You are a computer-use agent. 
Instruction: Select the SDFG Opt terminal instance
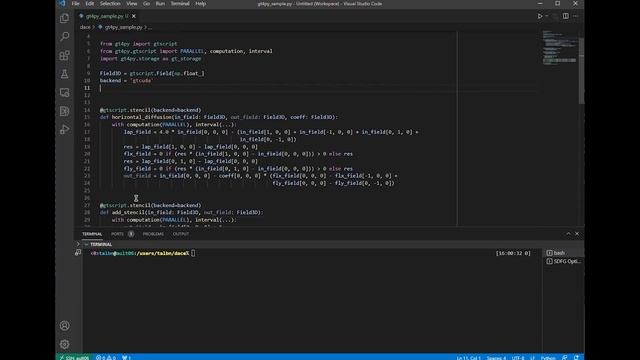(563, 261)
